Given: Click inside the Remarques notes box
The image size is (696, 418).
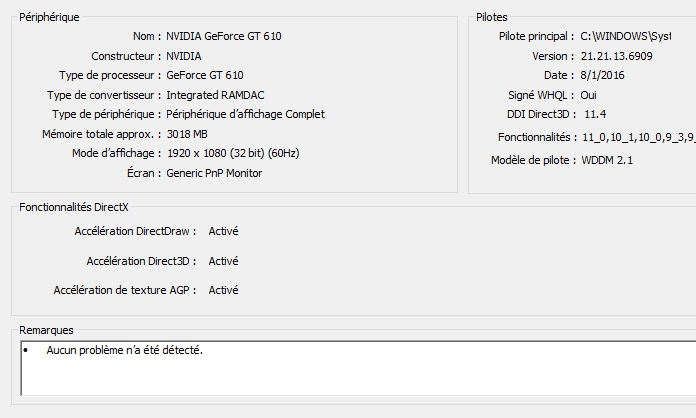Looking at the screenshot, I should tap(358, 368).
